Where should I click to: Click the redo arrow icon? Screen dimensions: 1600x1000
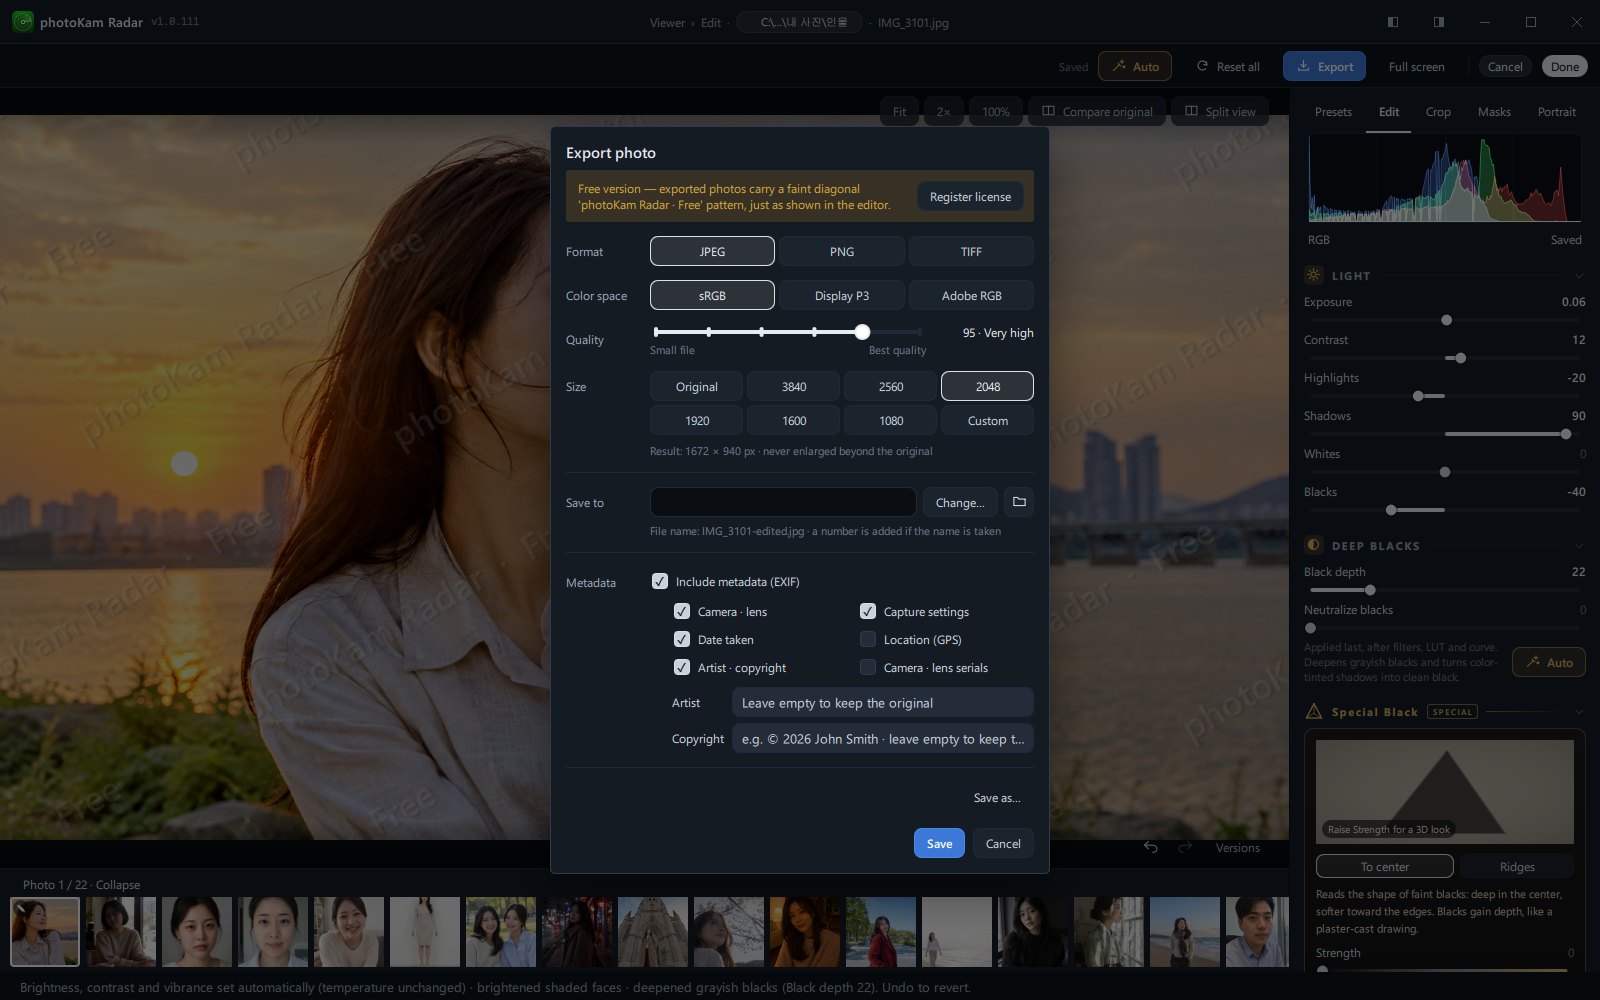pyautogui.click(x=1185, y=848)
